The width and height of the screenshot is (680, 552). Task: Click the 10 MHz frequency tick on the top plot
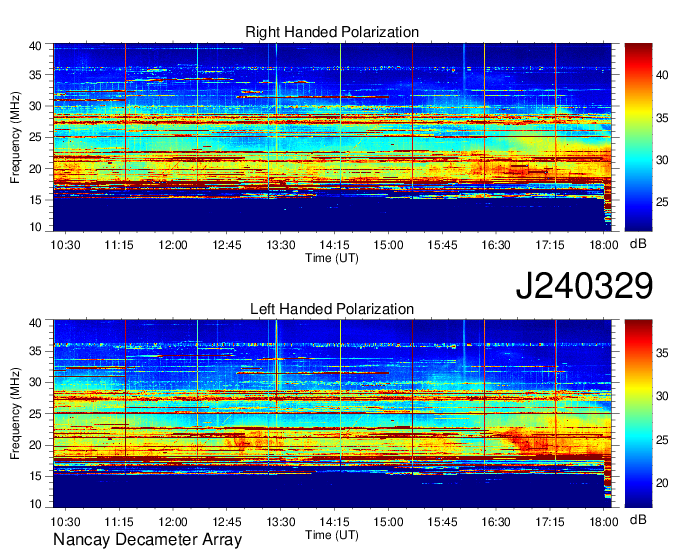coord(35,227)
